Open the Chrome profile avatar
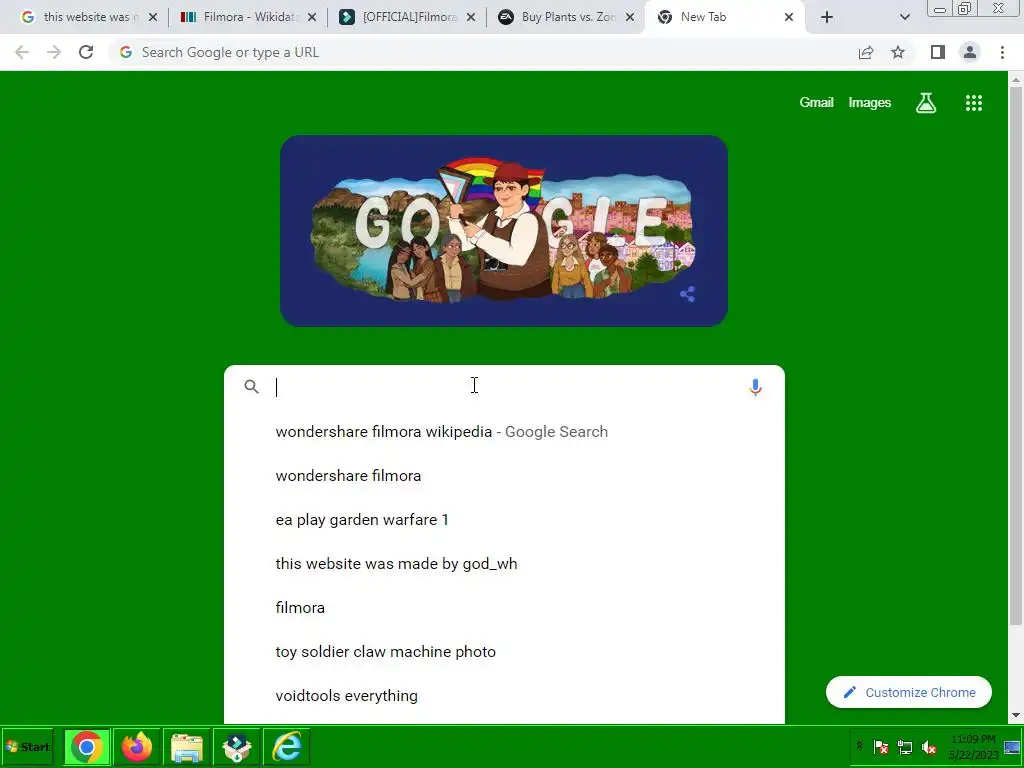Viewport: 1024px width, 768px height. click(x=970, y=52)
